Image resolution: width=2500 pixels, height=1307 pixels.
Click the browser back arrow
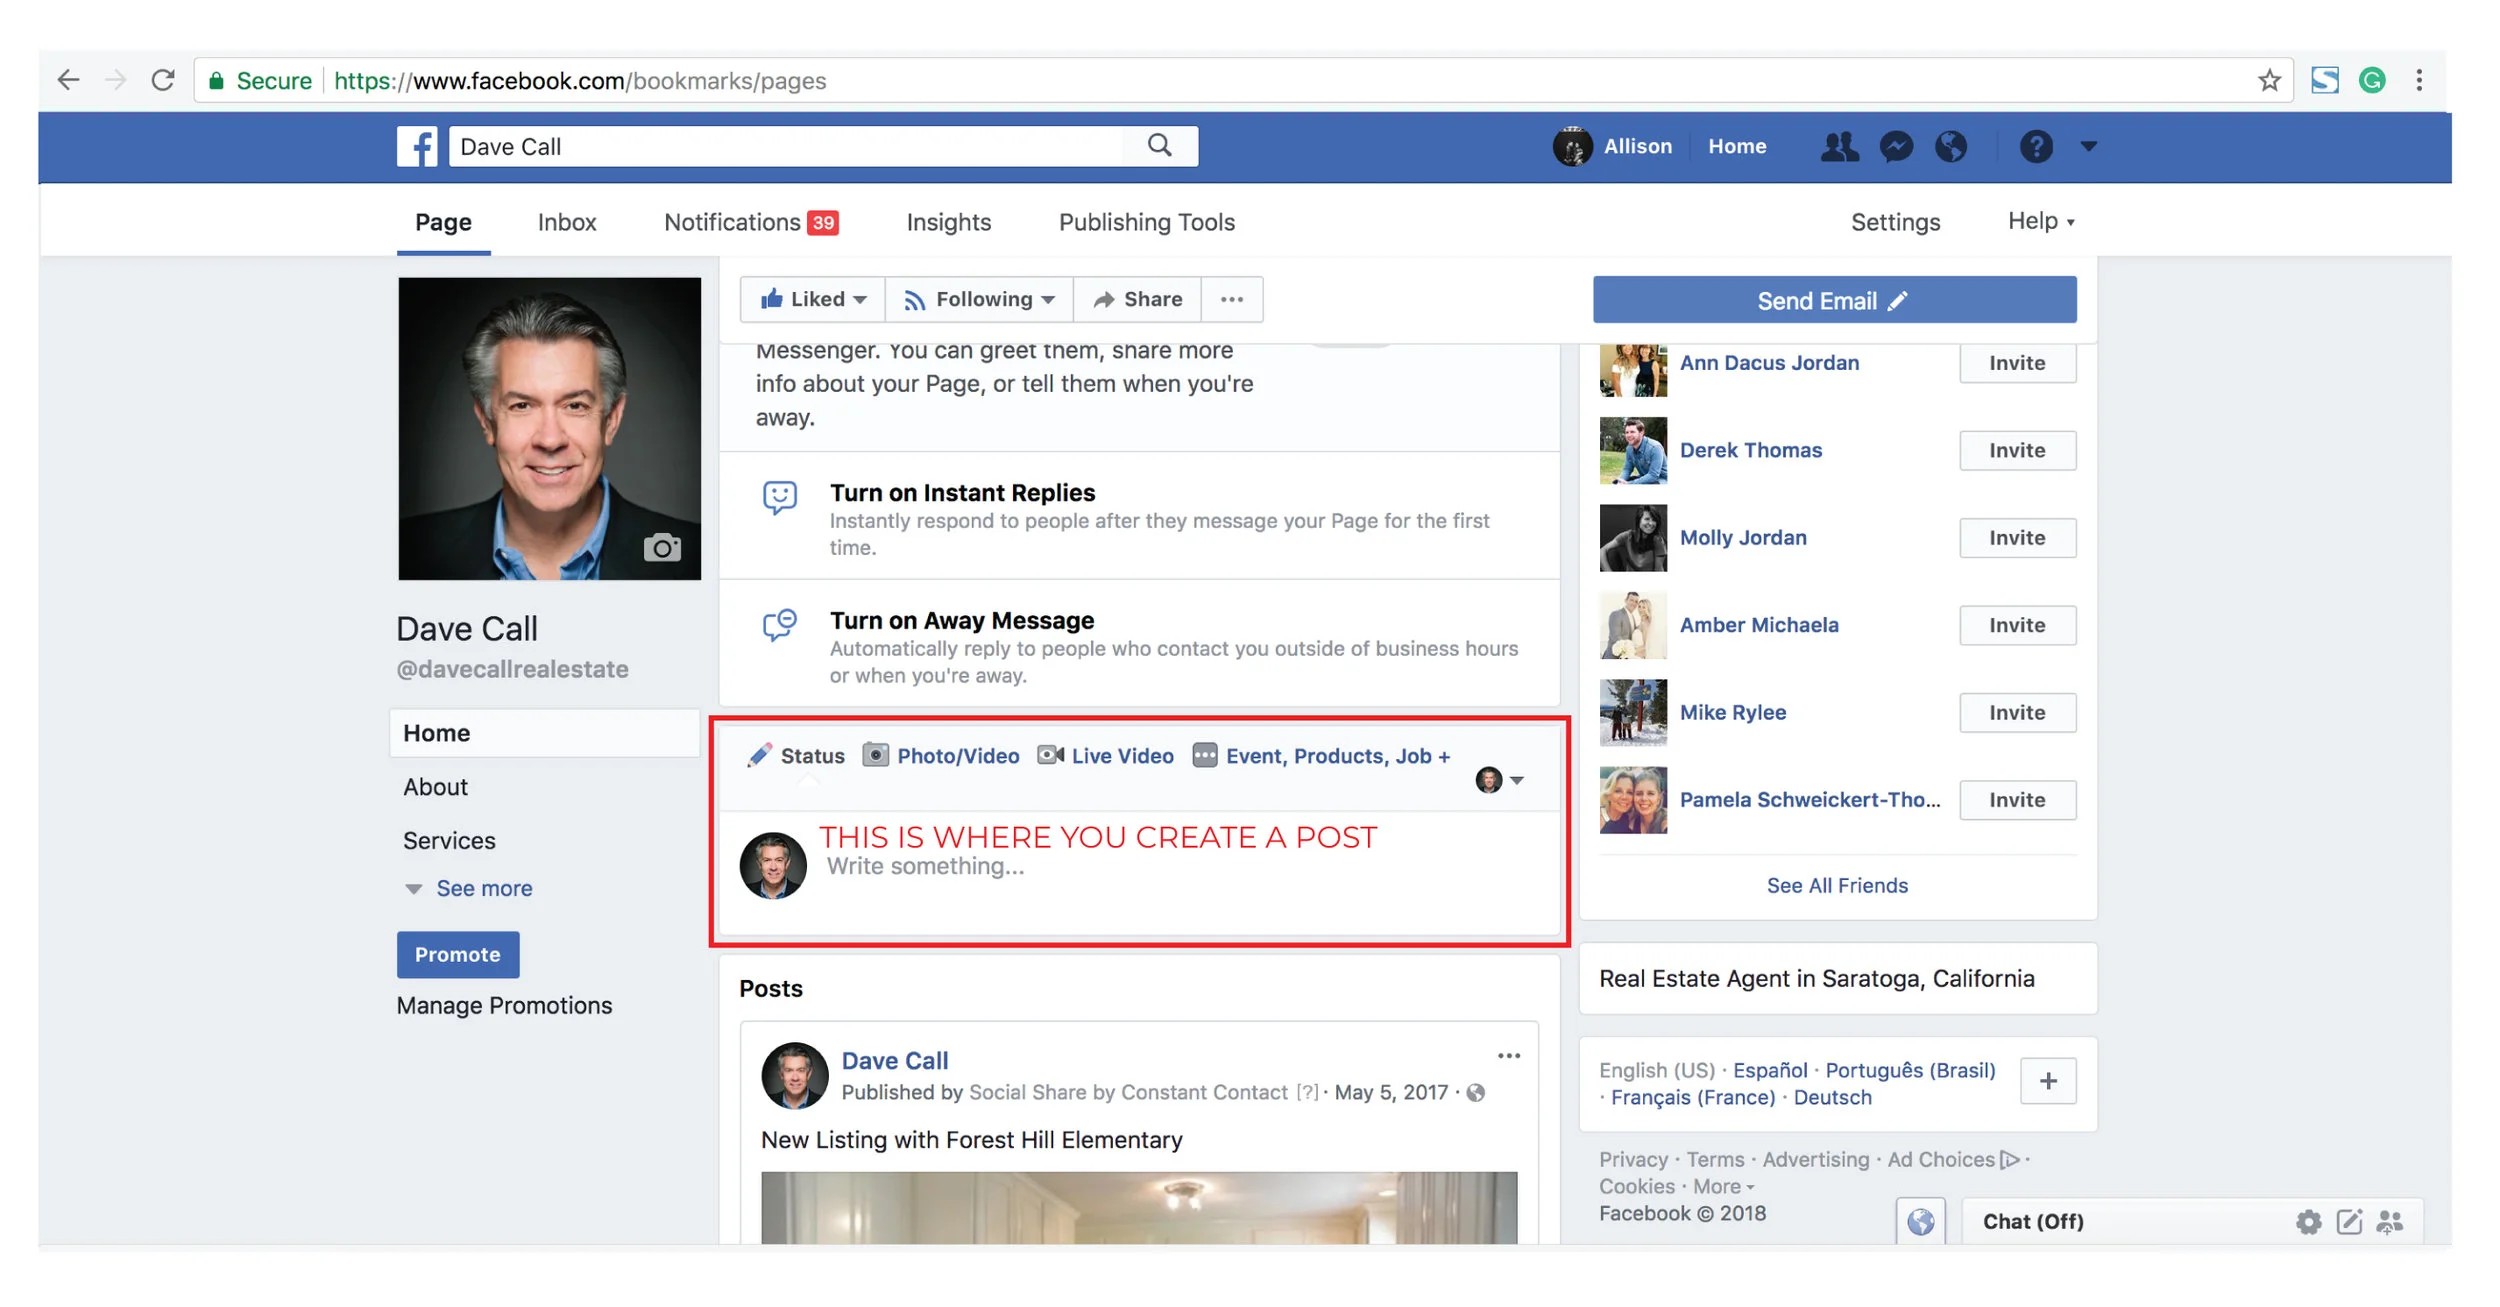[68, 80]
